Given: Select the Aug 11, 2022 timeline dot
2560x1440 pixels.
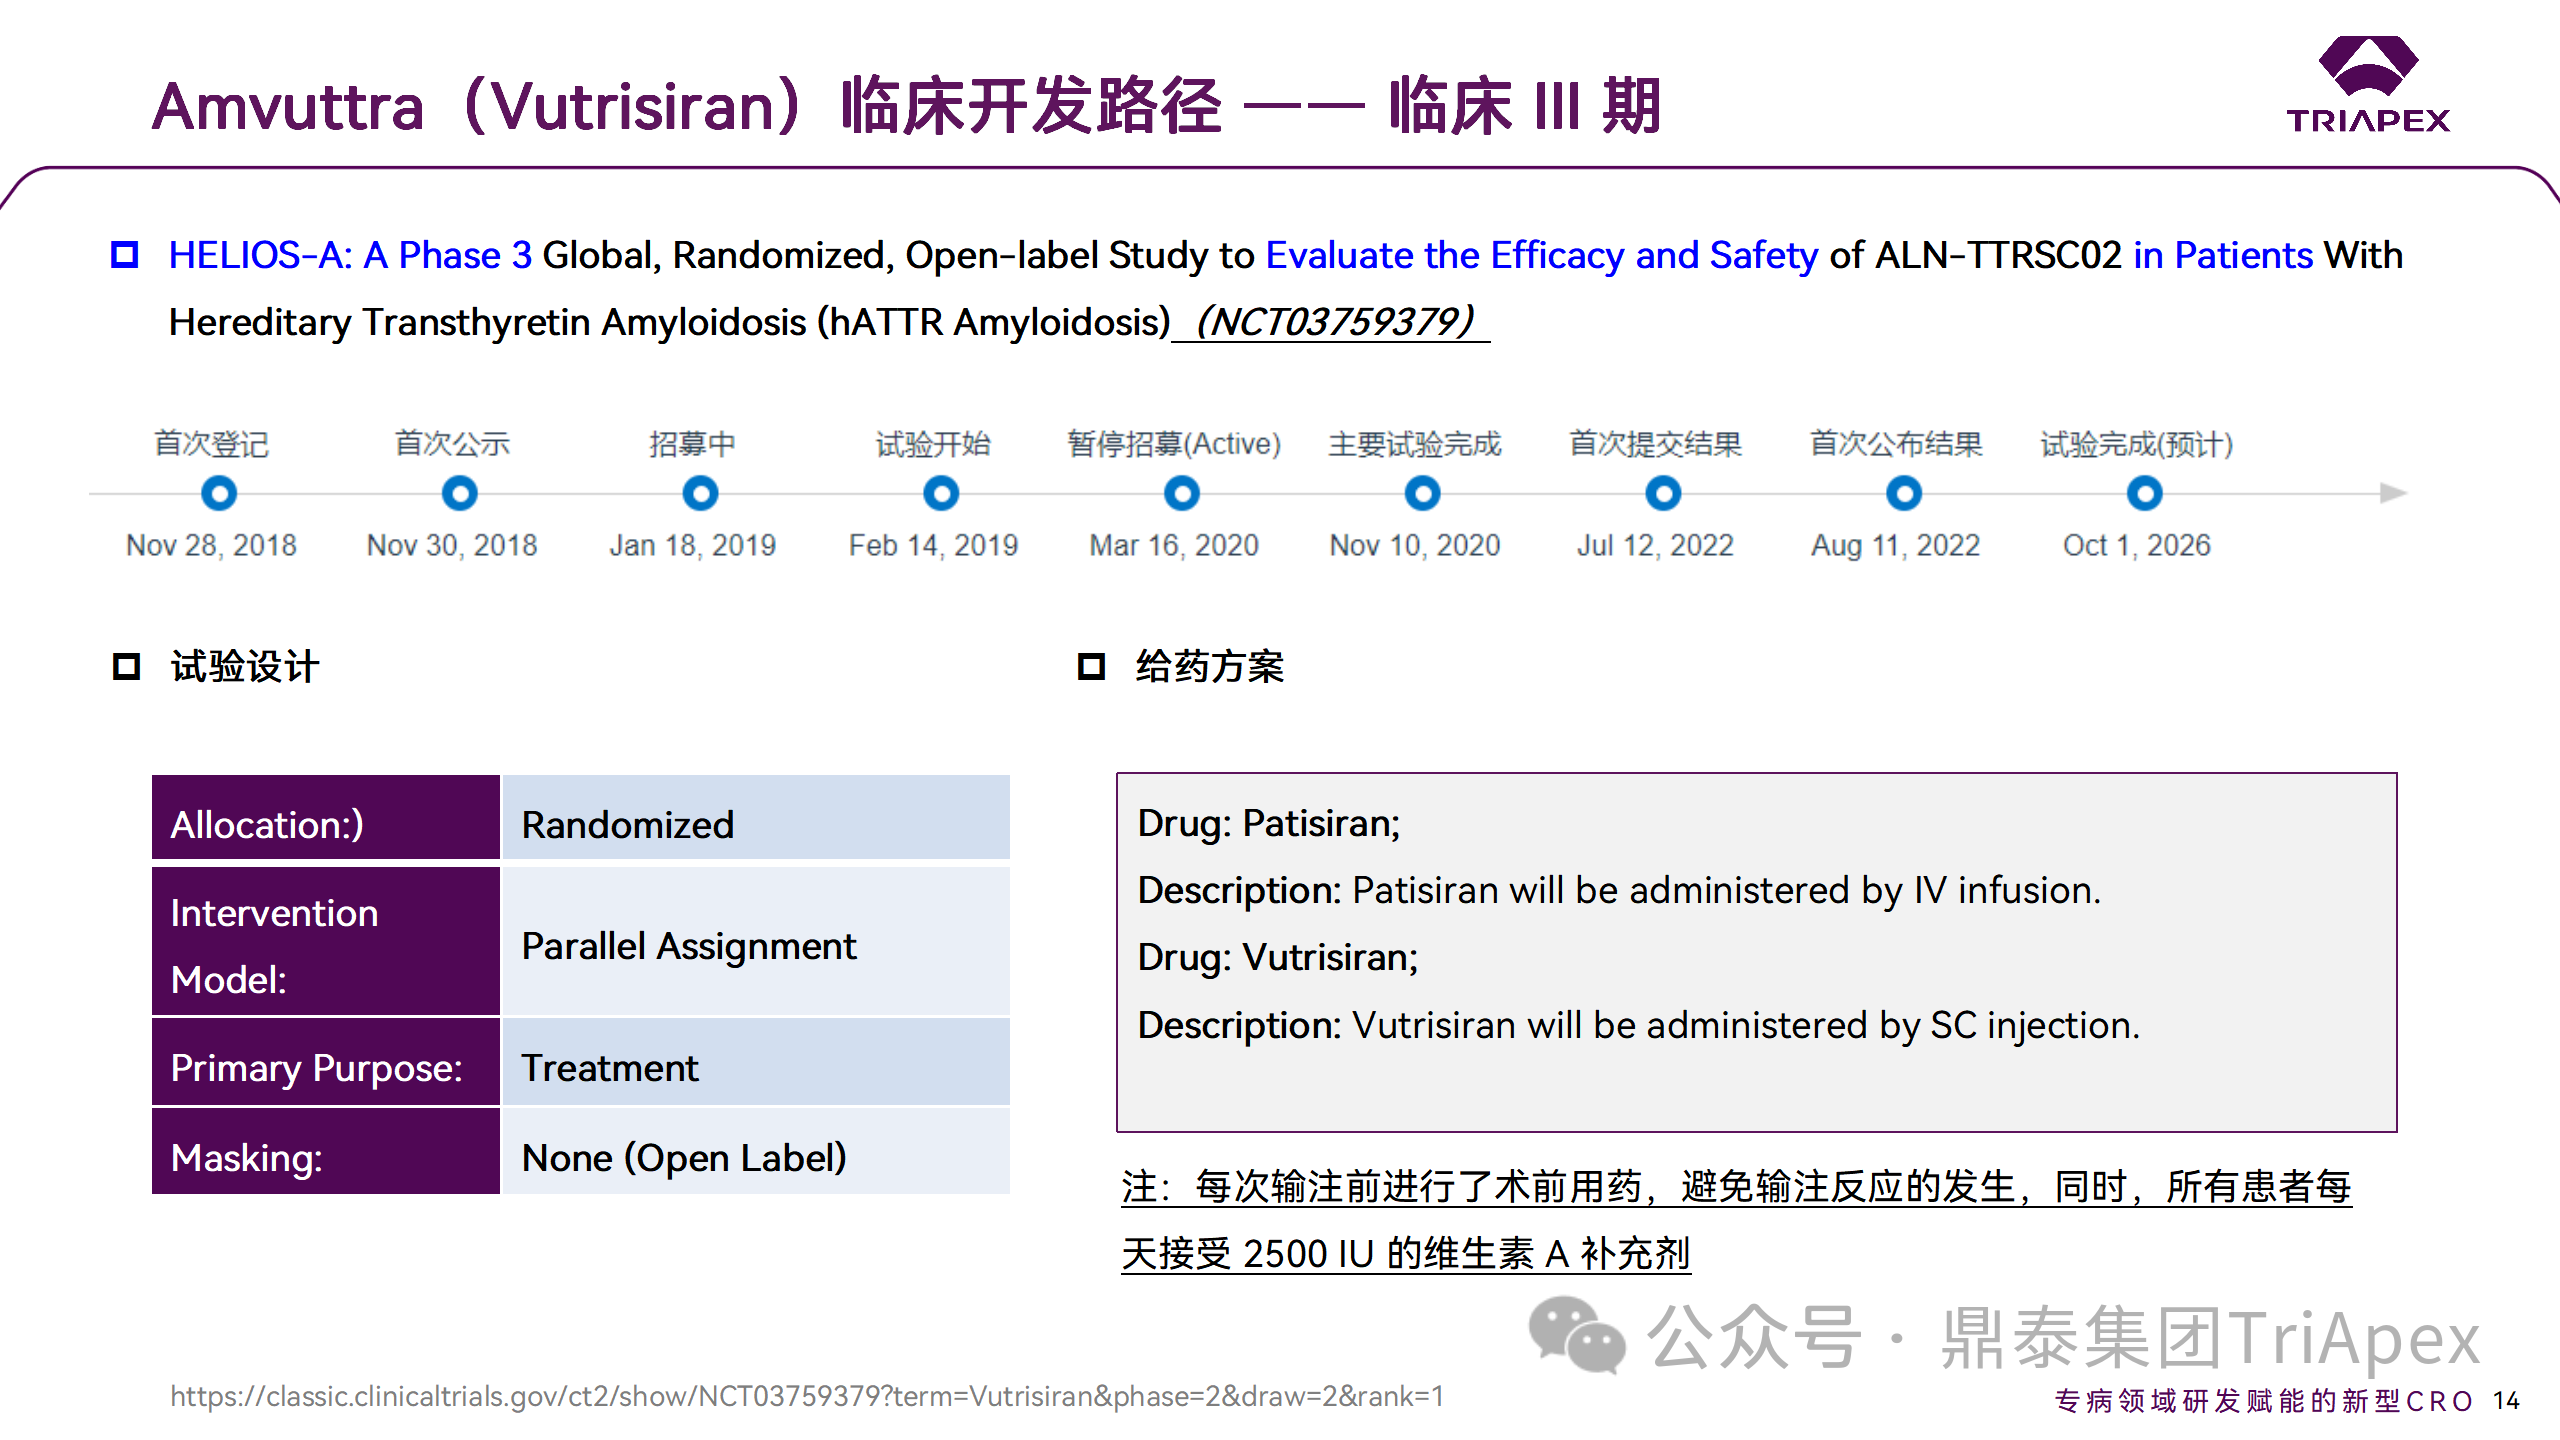Looking at the screenshot, I should [1904, 493].
